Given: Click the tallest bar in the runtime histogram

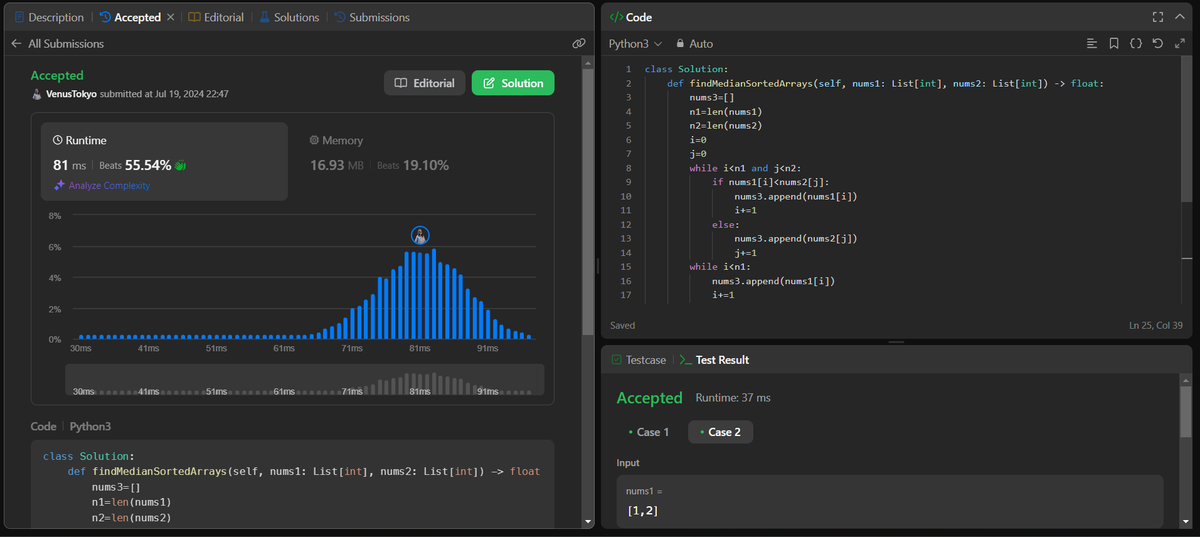Looking at the screenshot, I should 434,294.
